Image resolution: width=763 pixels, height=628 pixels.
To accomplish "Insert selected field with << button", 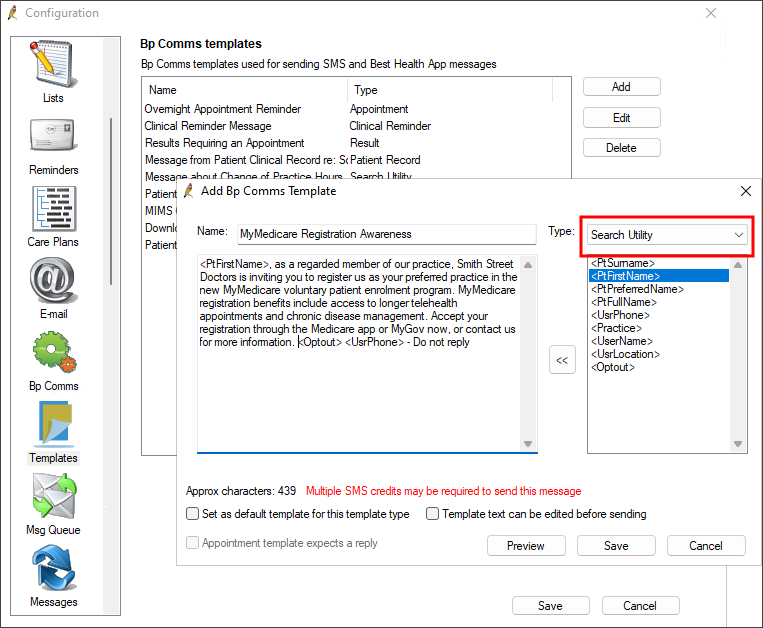I will pyautogui.click(x=562, y=360).
